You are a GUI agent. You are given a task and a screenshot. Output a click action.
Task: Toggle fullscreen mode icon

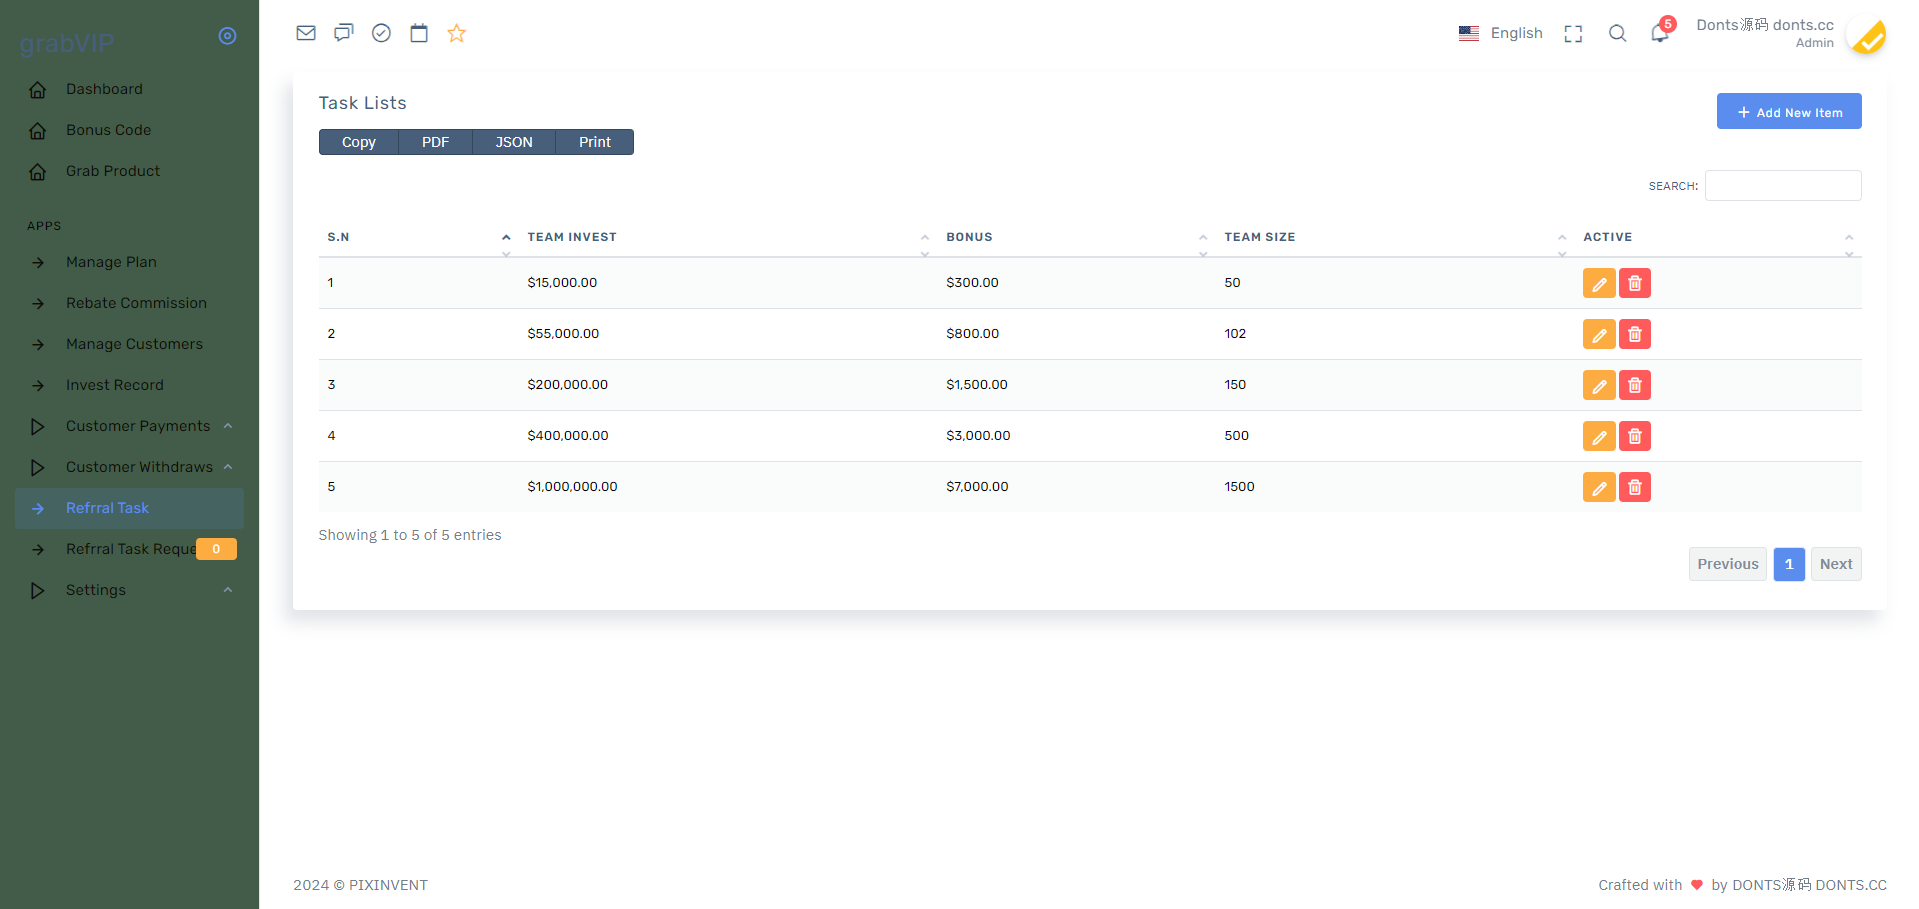pos(1574,33)
